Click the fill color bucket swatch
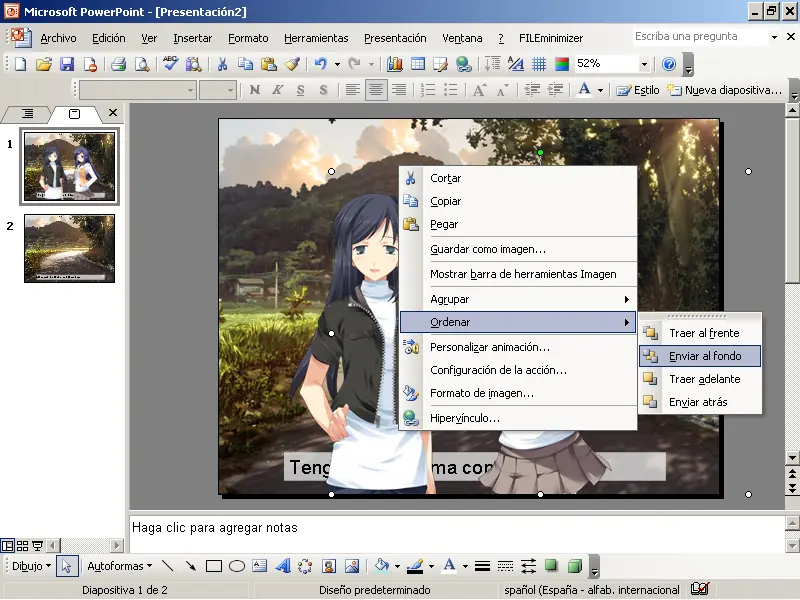 tap(380, 566)
